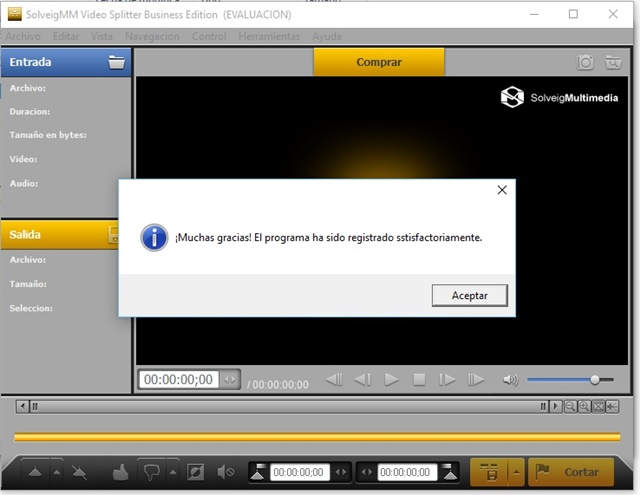640x495 pixels.
Task: Click the yellow Comprar button
Action: pyautogui.click(x=379, y=62)
